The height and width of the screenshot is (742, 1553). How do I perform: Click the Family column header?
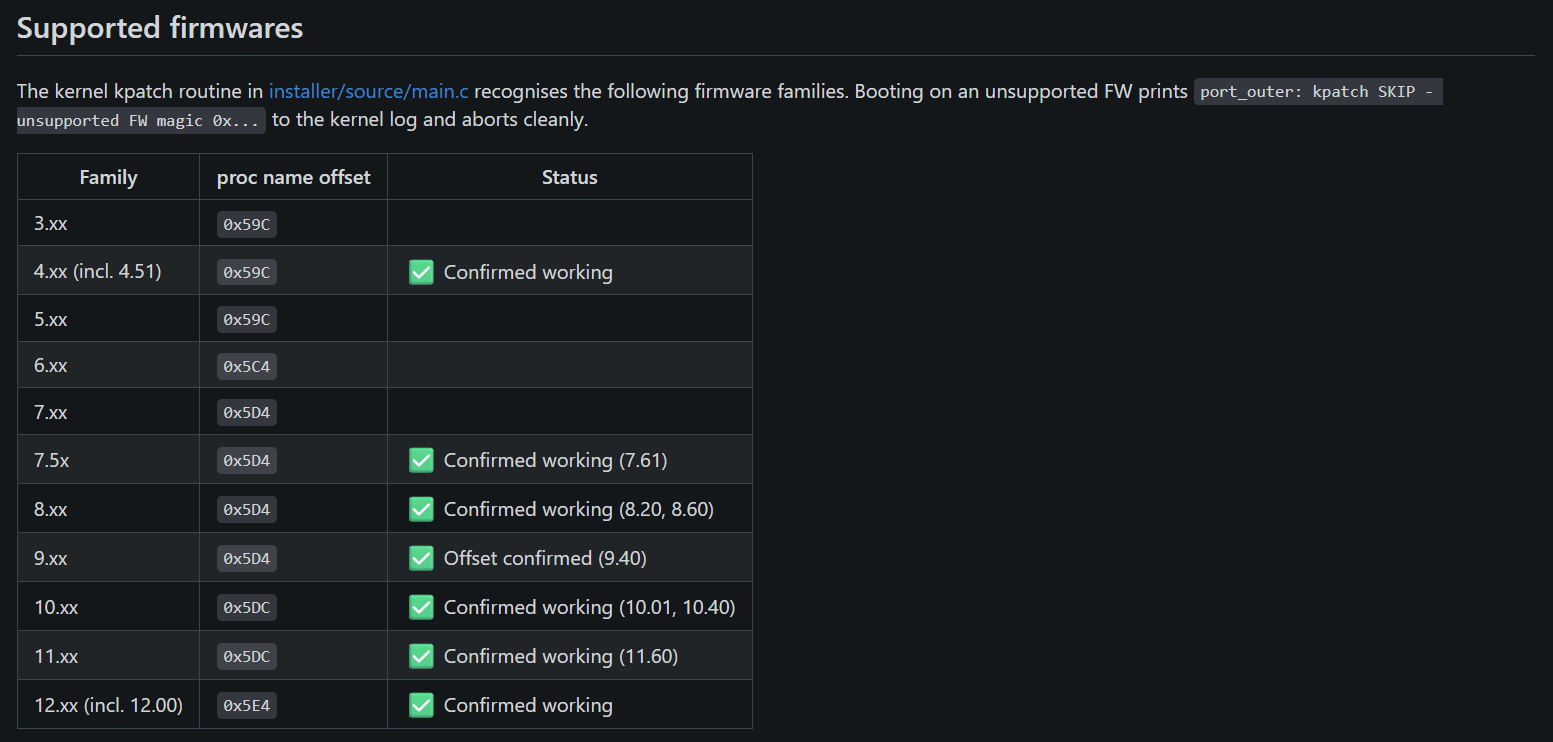(108, 177)
